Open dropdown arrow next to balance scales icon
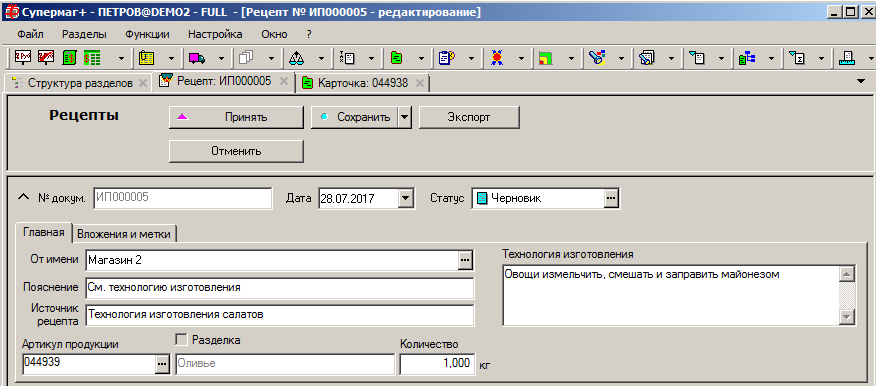Image resolution: width=876 pixels, height=386 pixels. pyautogui.click(x=321, y=58)
